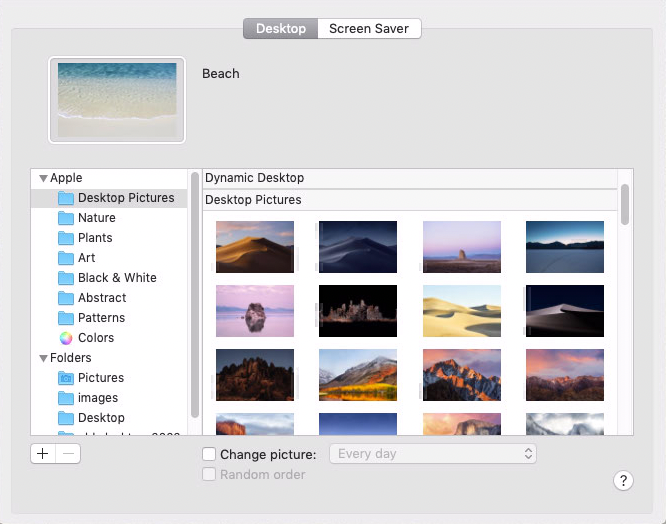Click the wallpaper grid vertical scrollbar
The height and width of the screenshot is (524, 666).
[x=625, y=204]
